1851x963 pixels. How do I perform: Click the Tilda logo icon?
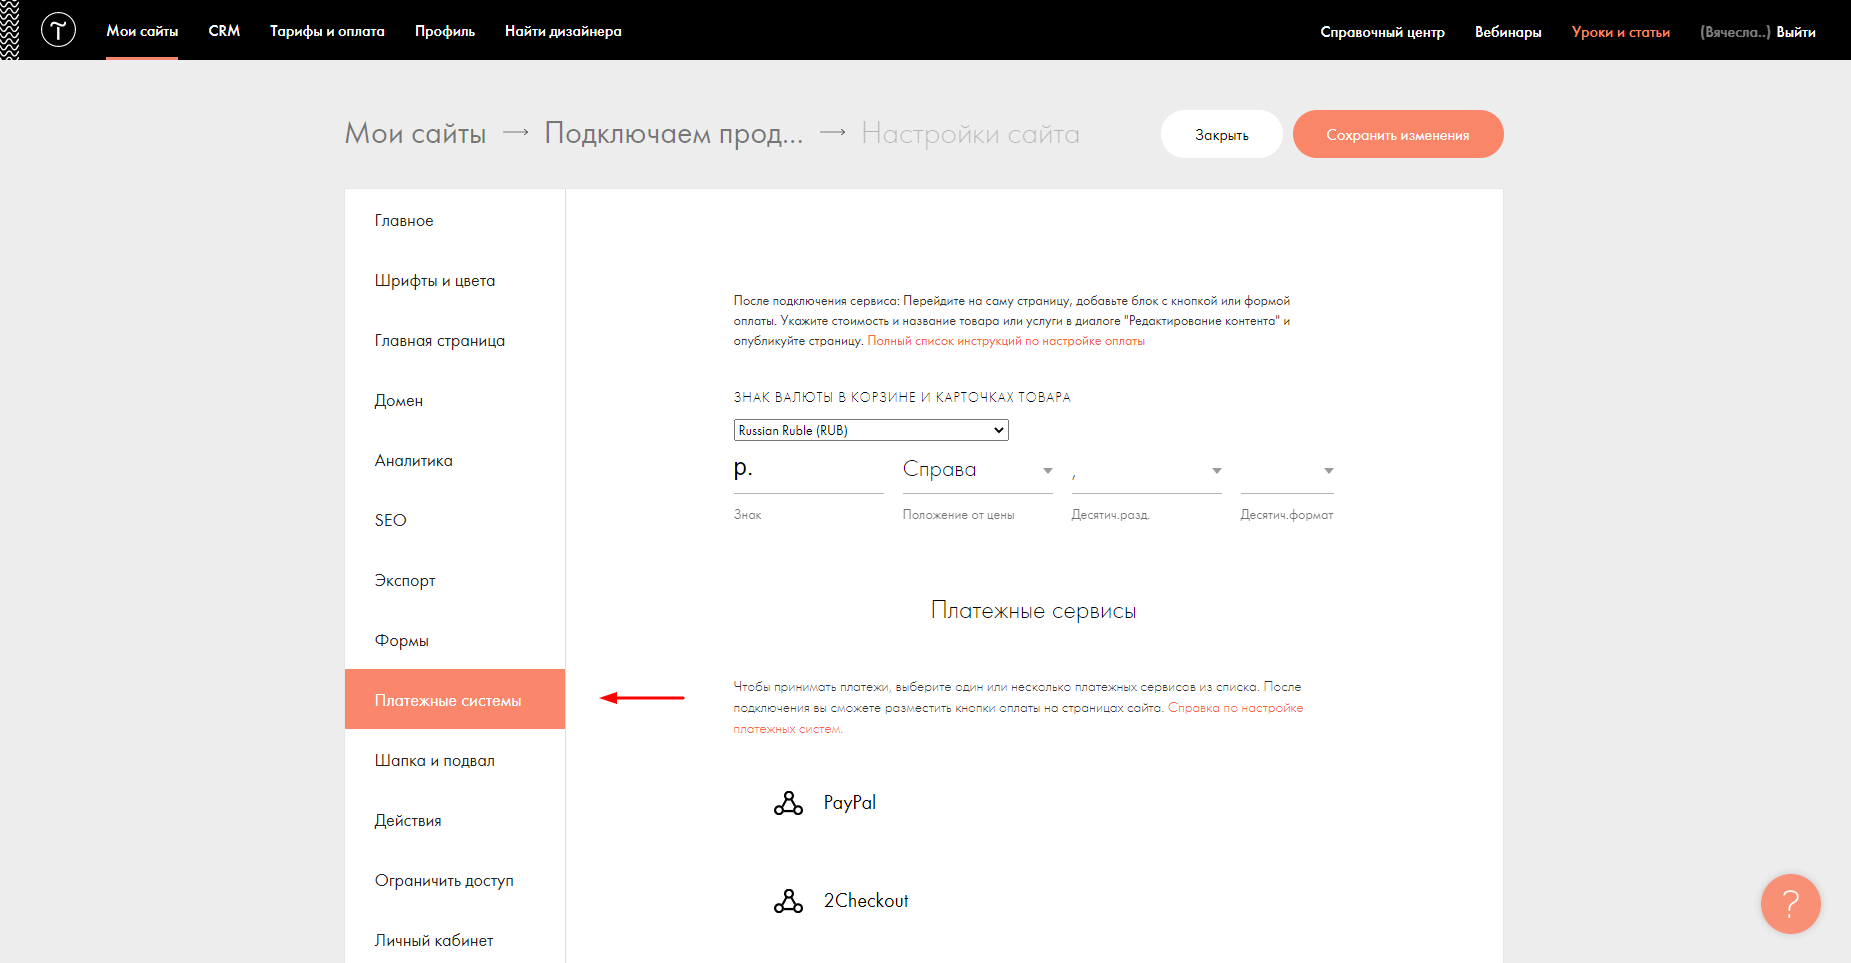(58, 30)
